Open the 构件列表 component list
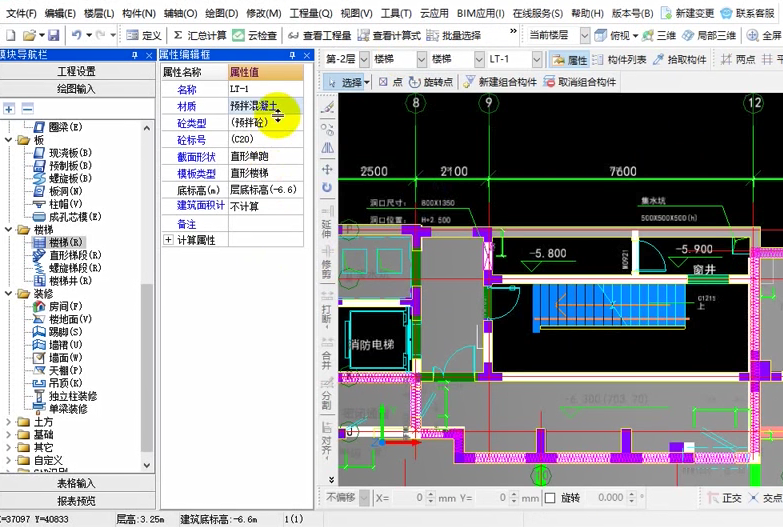 (619, 60)
